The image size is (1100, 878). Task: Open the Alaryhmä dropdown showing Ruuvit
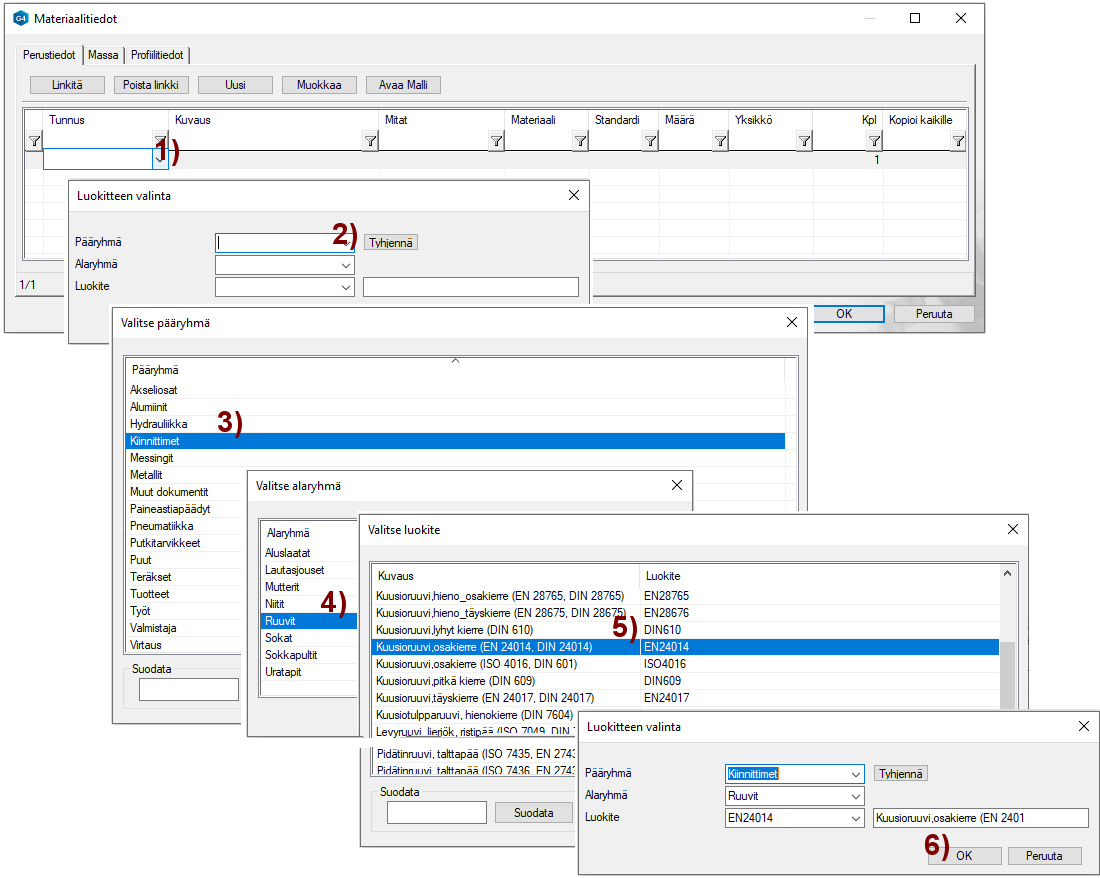point(855,796)
